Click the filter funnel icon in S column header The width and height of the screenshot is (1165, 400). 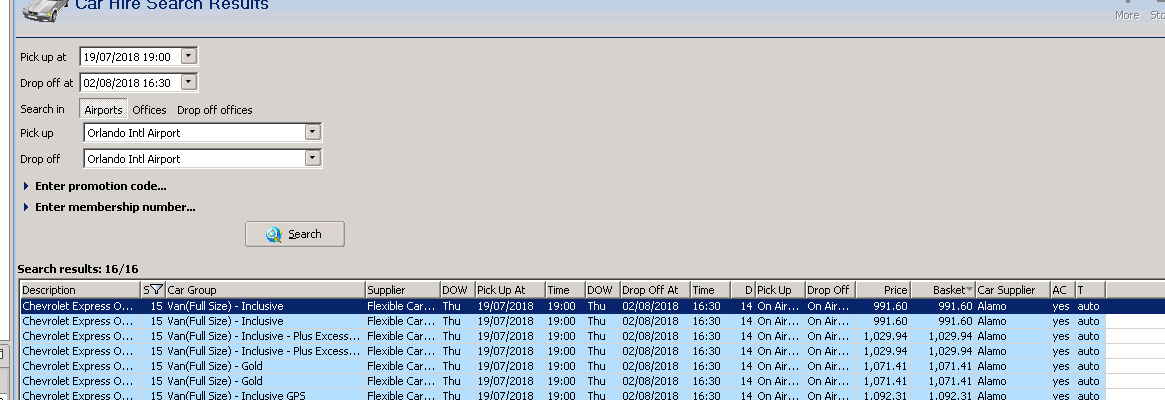point(157,290)
